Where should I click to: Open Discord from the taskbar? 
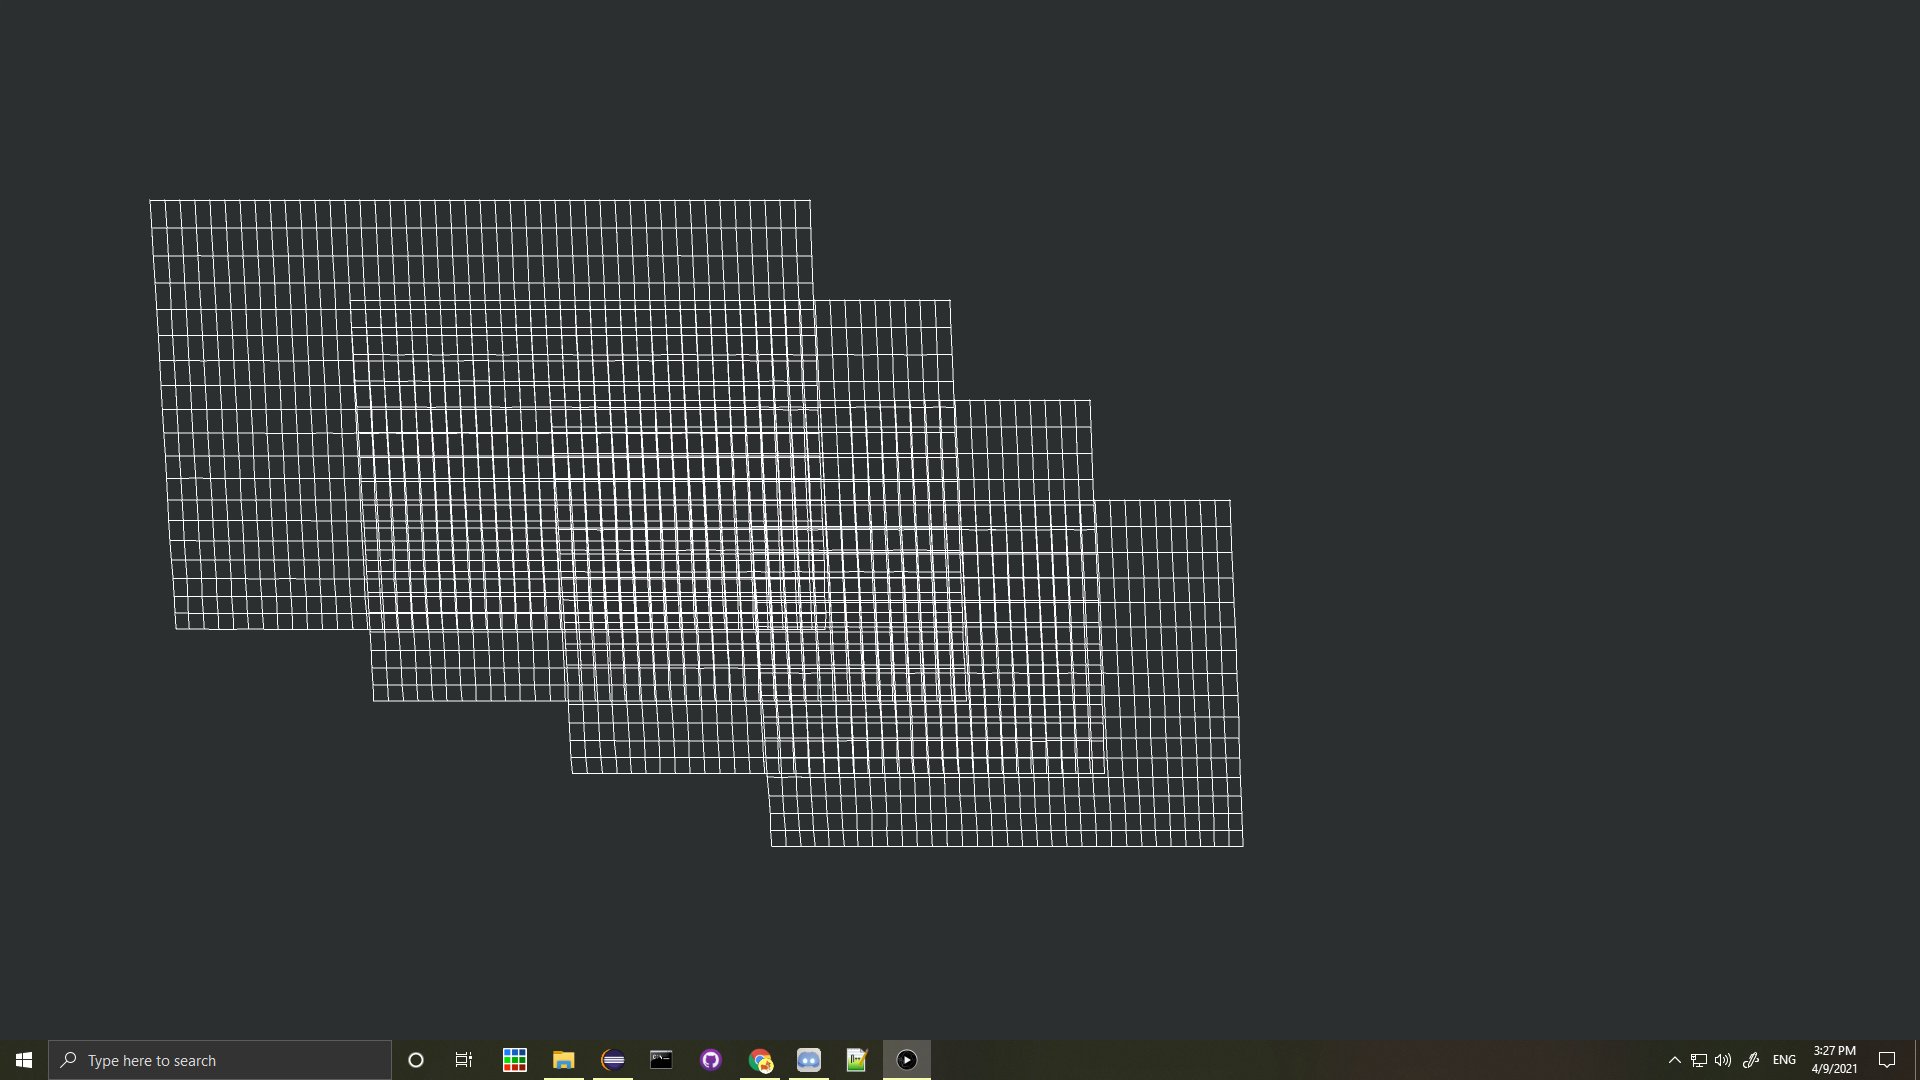(x=809, y=1060)
